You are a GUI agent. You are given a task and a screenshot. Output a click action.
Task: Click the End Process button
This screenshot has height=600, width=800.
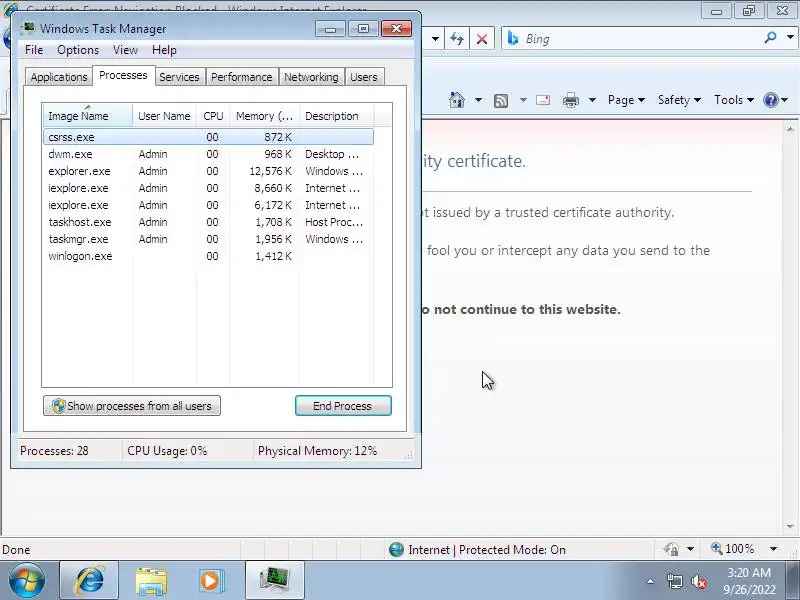343,406
